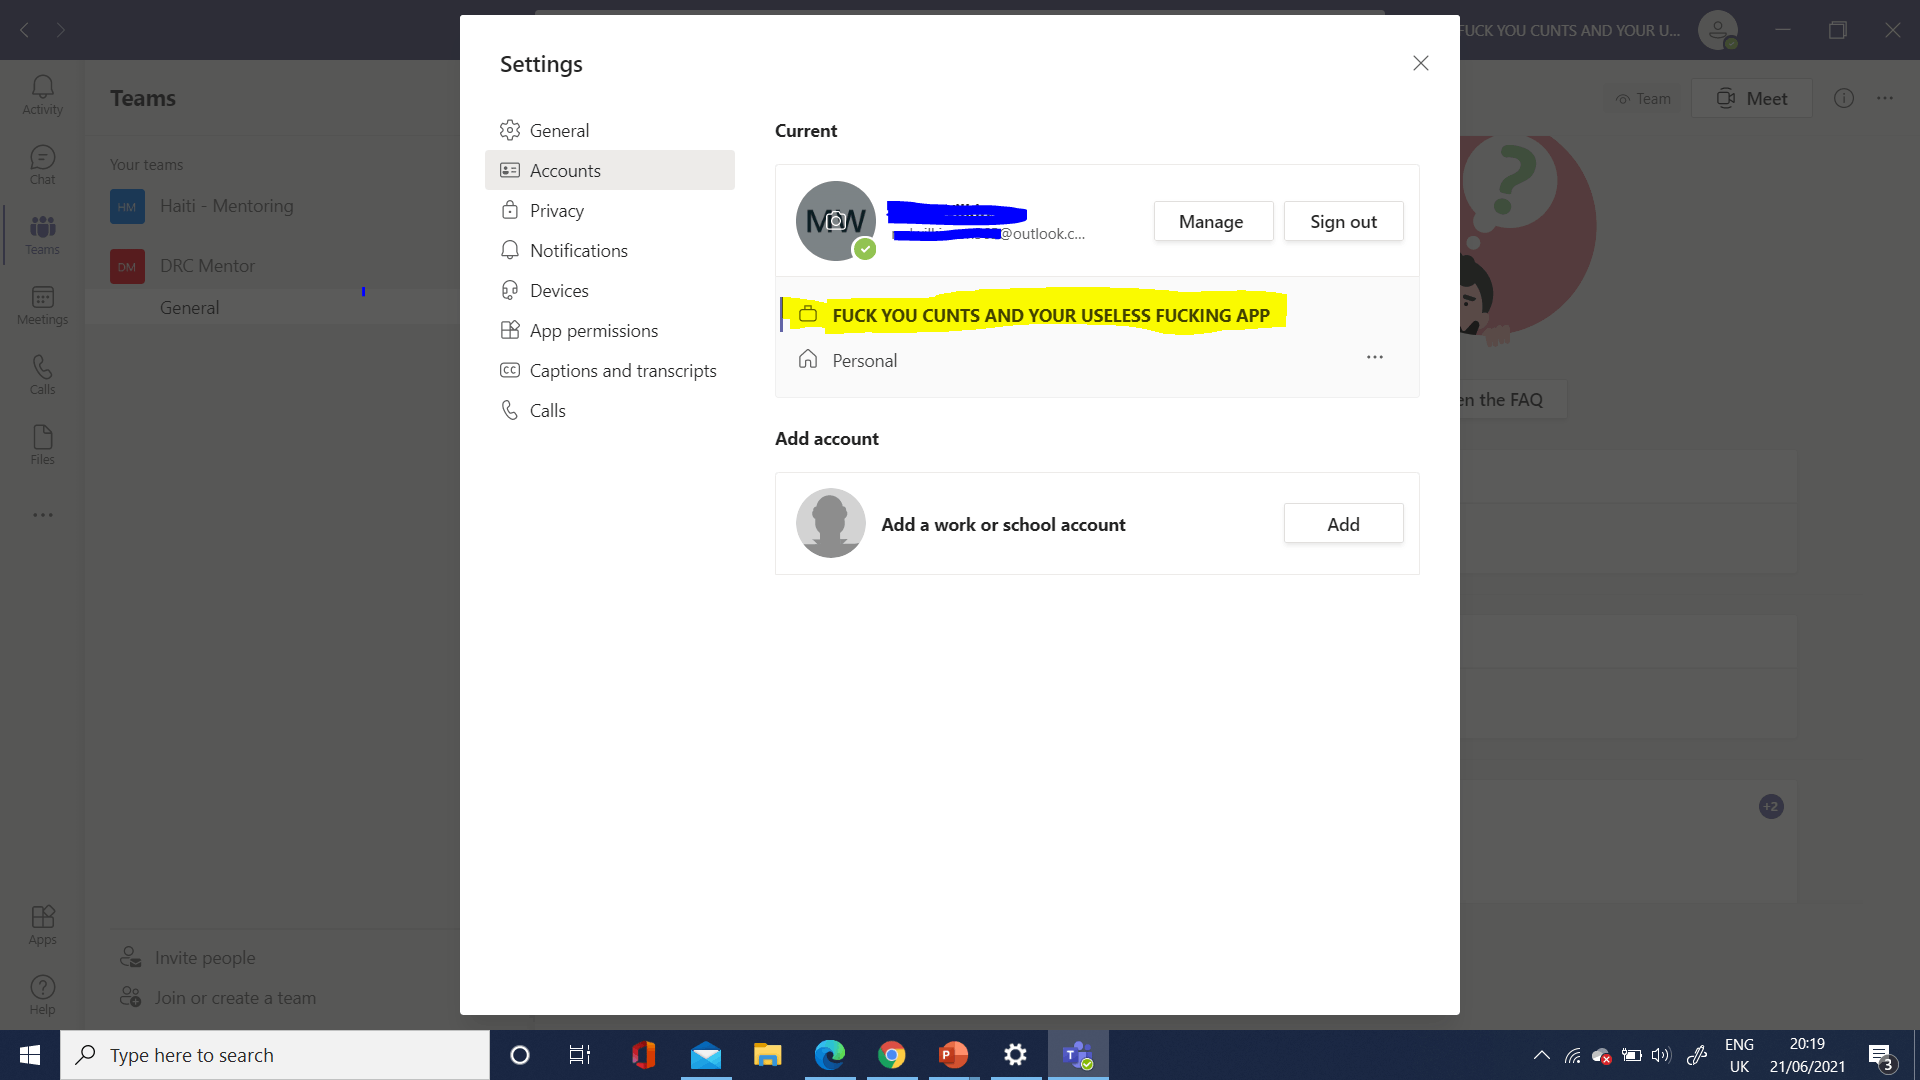Open Windows Start menu
The width and height of the screenshot is (1920, 1080).
(30, 1055)
